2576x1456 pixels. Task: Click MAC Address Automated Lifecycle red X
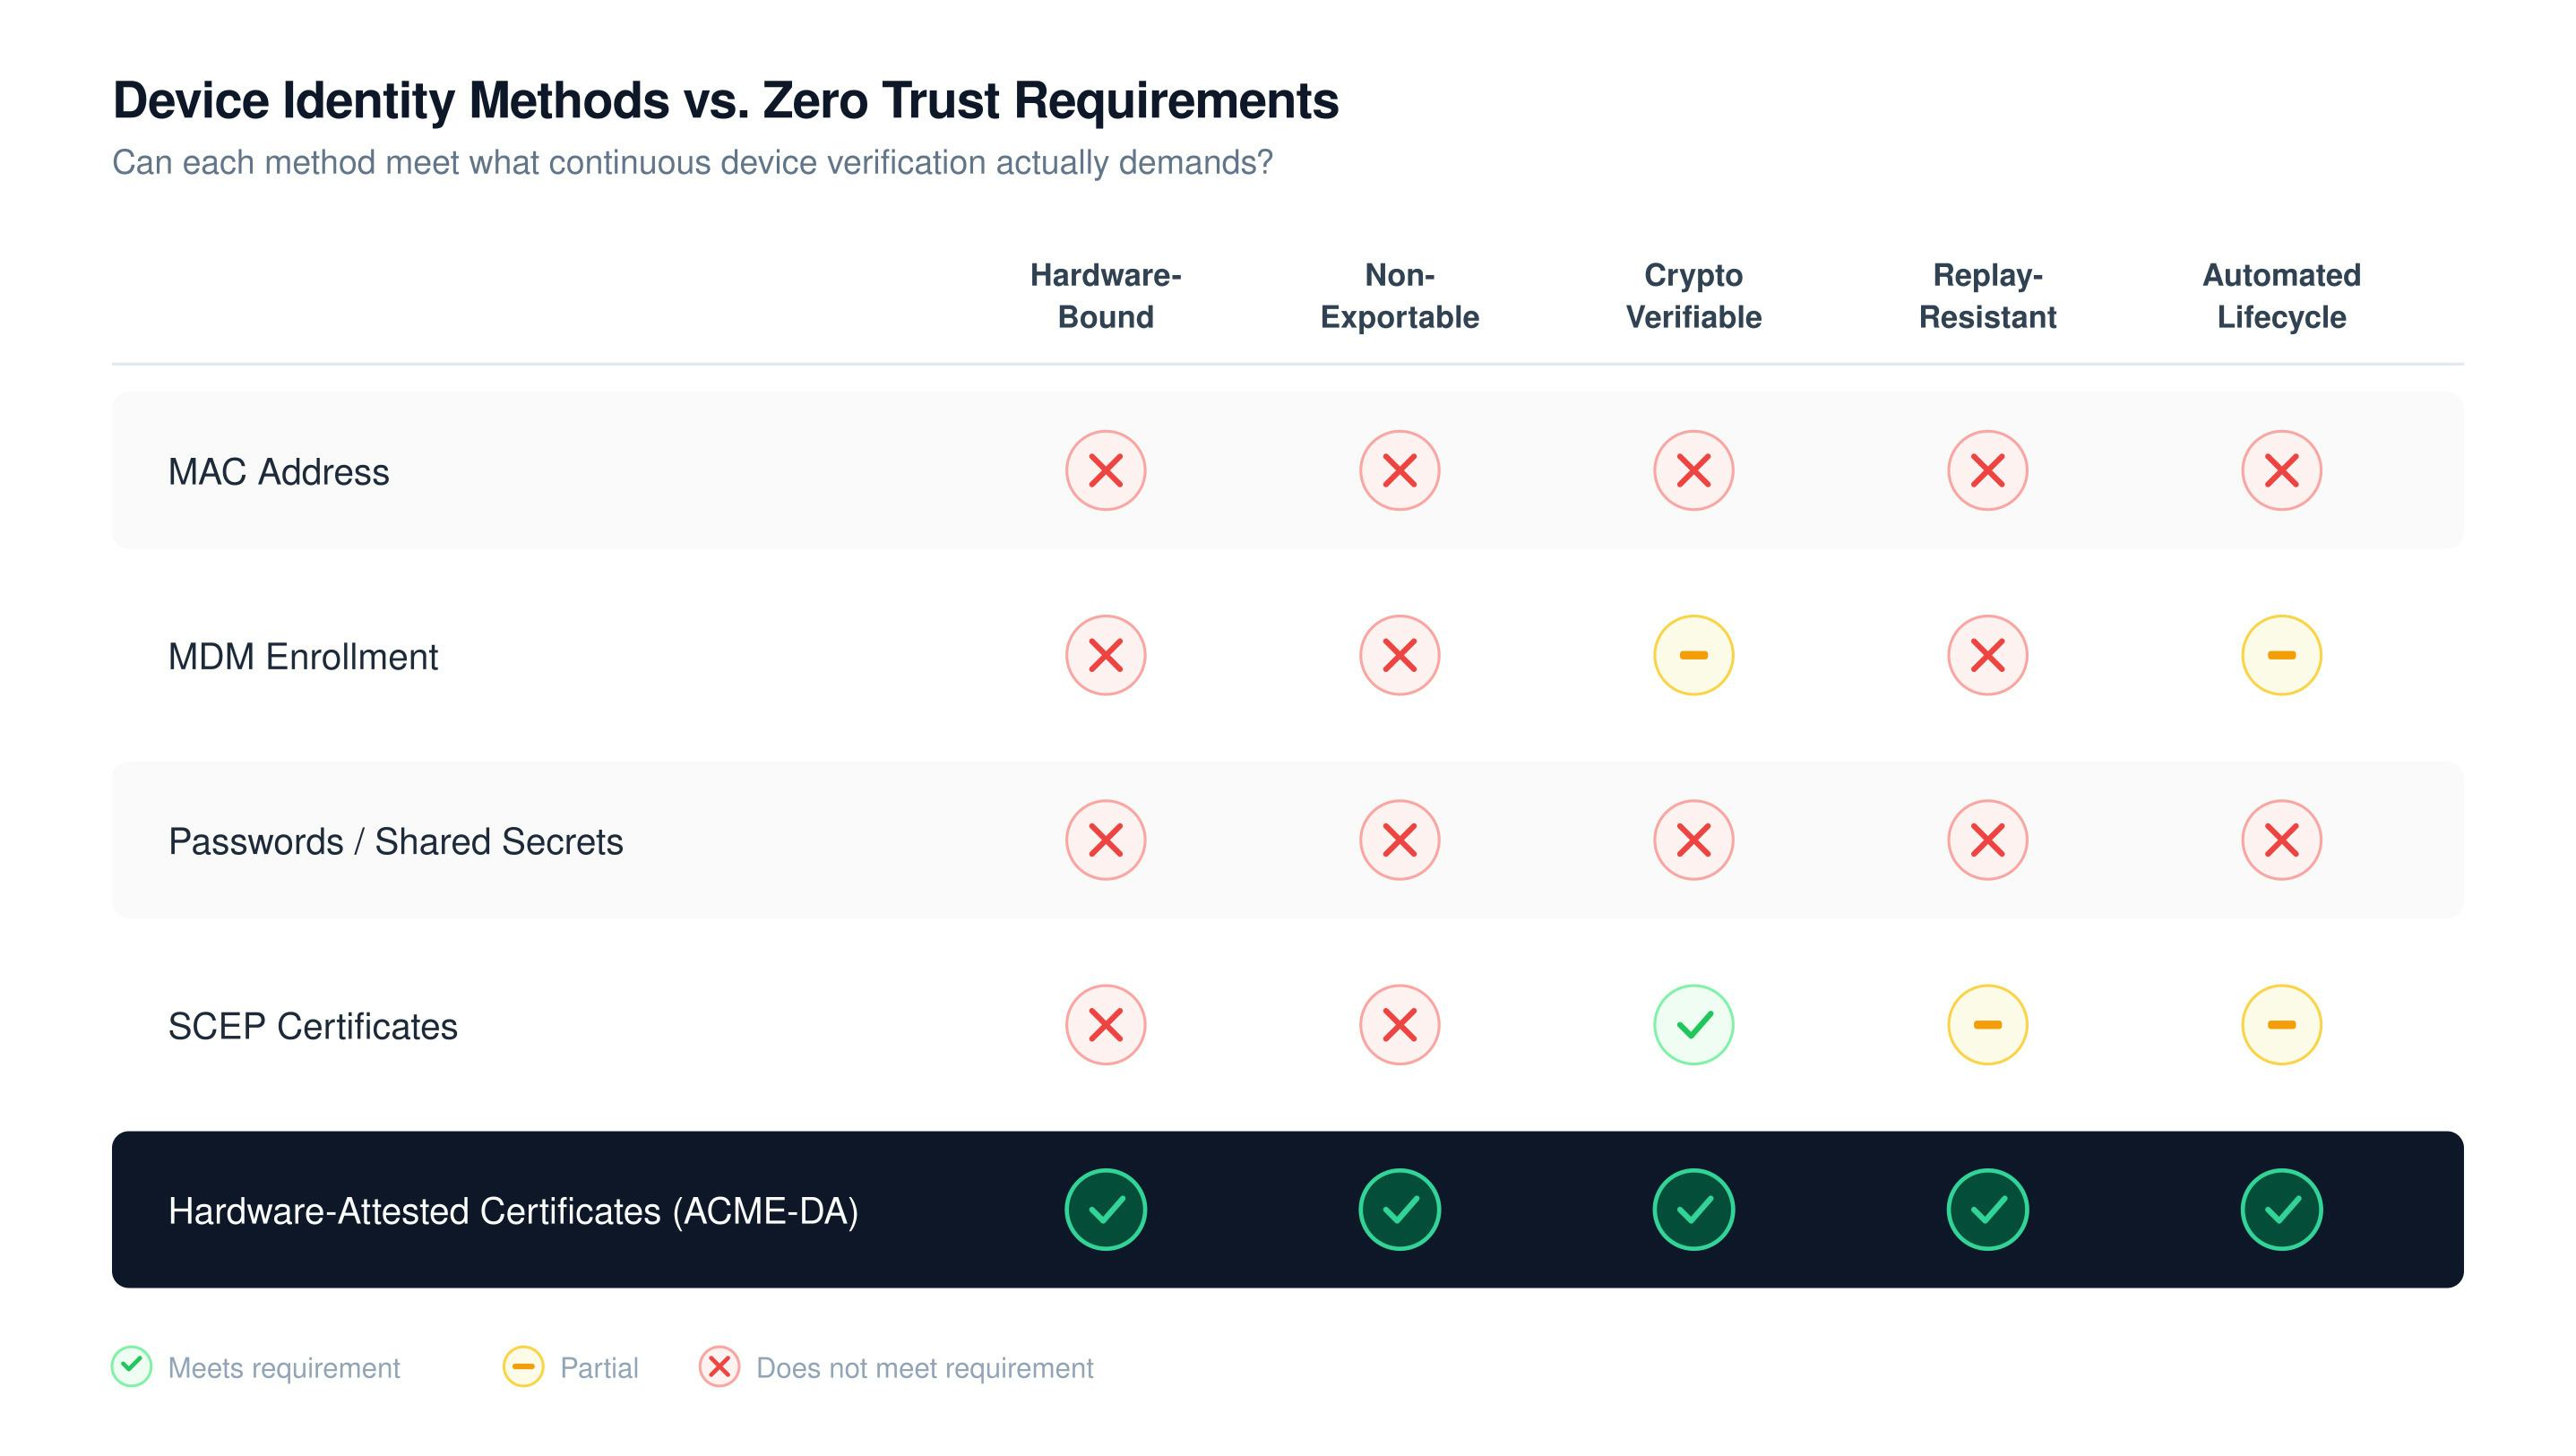point(2281,470)
